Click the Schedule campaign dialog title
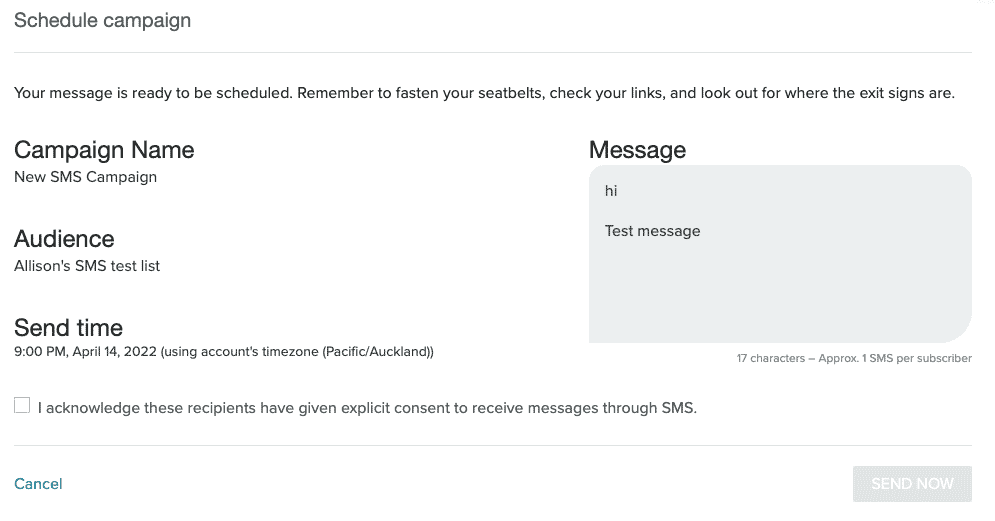995x521 pixels. point(102,20)
